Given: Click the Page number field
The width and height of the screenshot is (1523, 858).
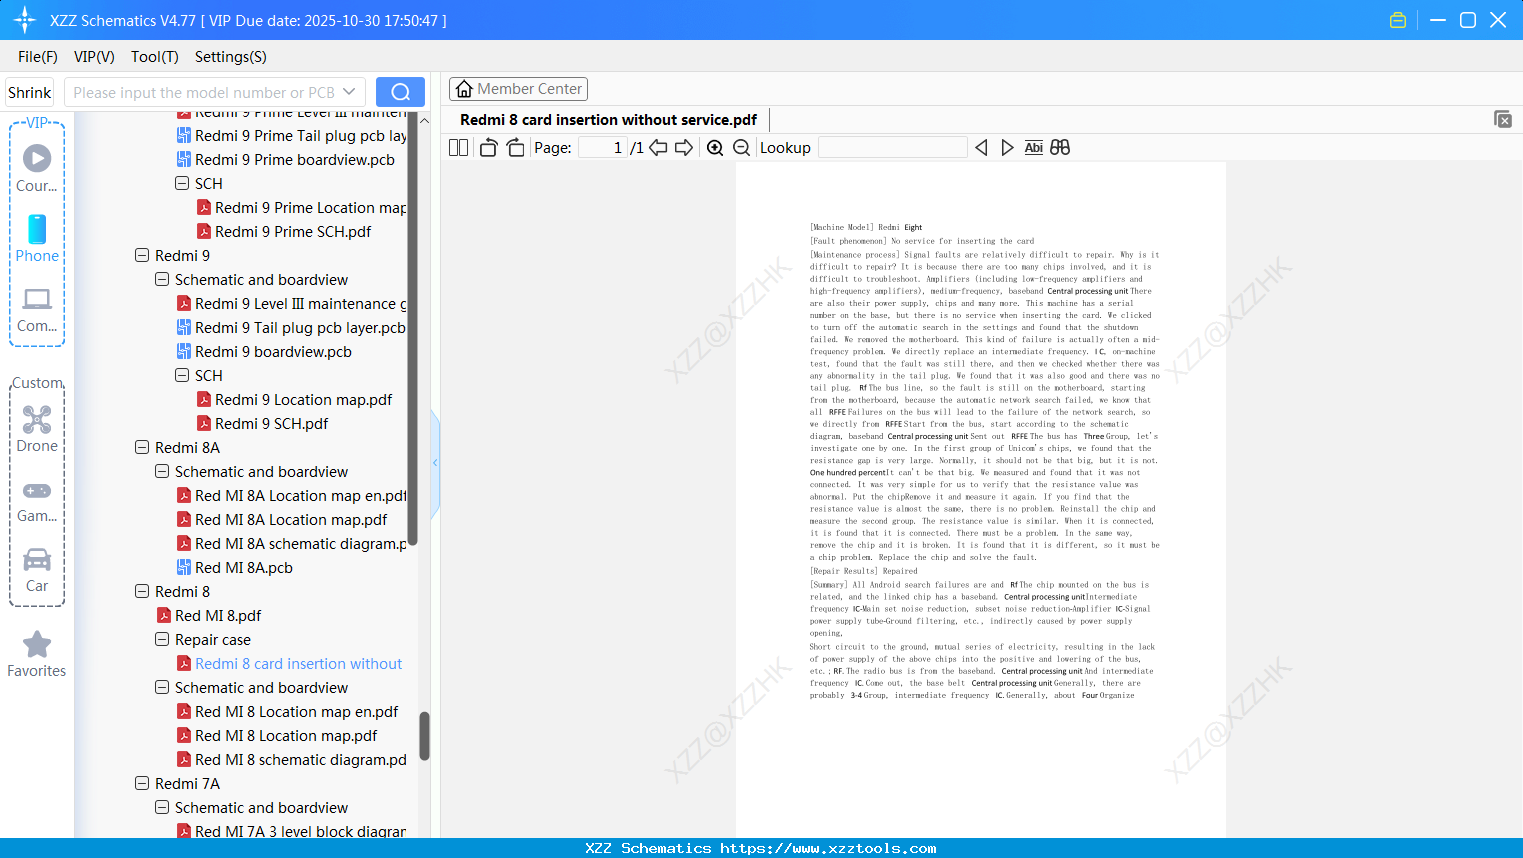Looking at the screenshot, I should click(603, 148).
